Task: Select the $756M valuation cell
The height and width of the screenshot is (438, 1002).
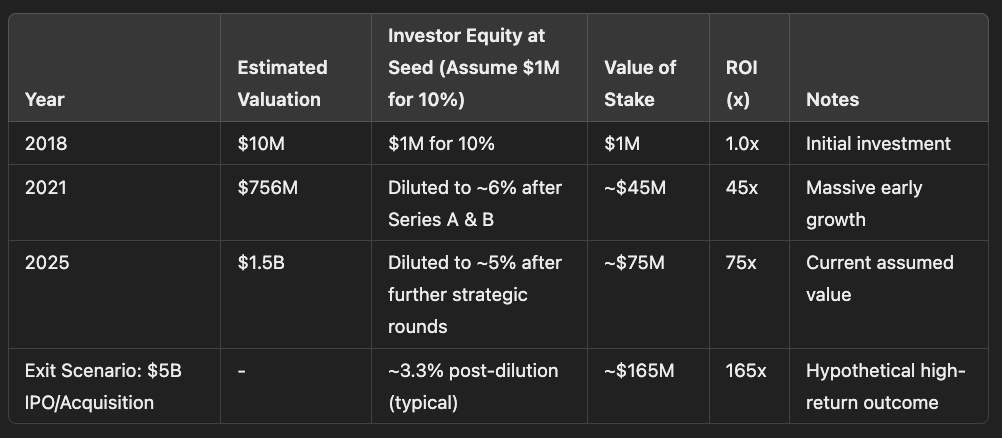Action: pyautogui.click(x=267, y=187)
